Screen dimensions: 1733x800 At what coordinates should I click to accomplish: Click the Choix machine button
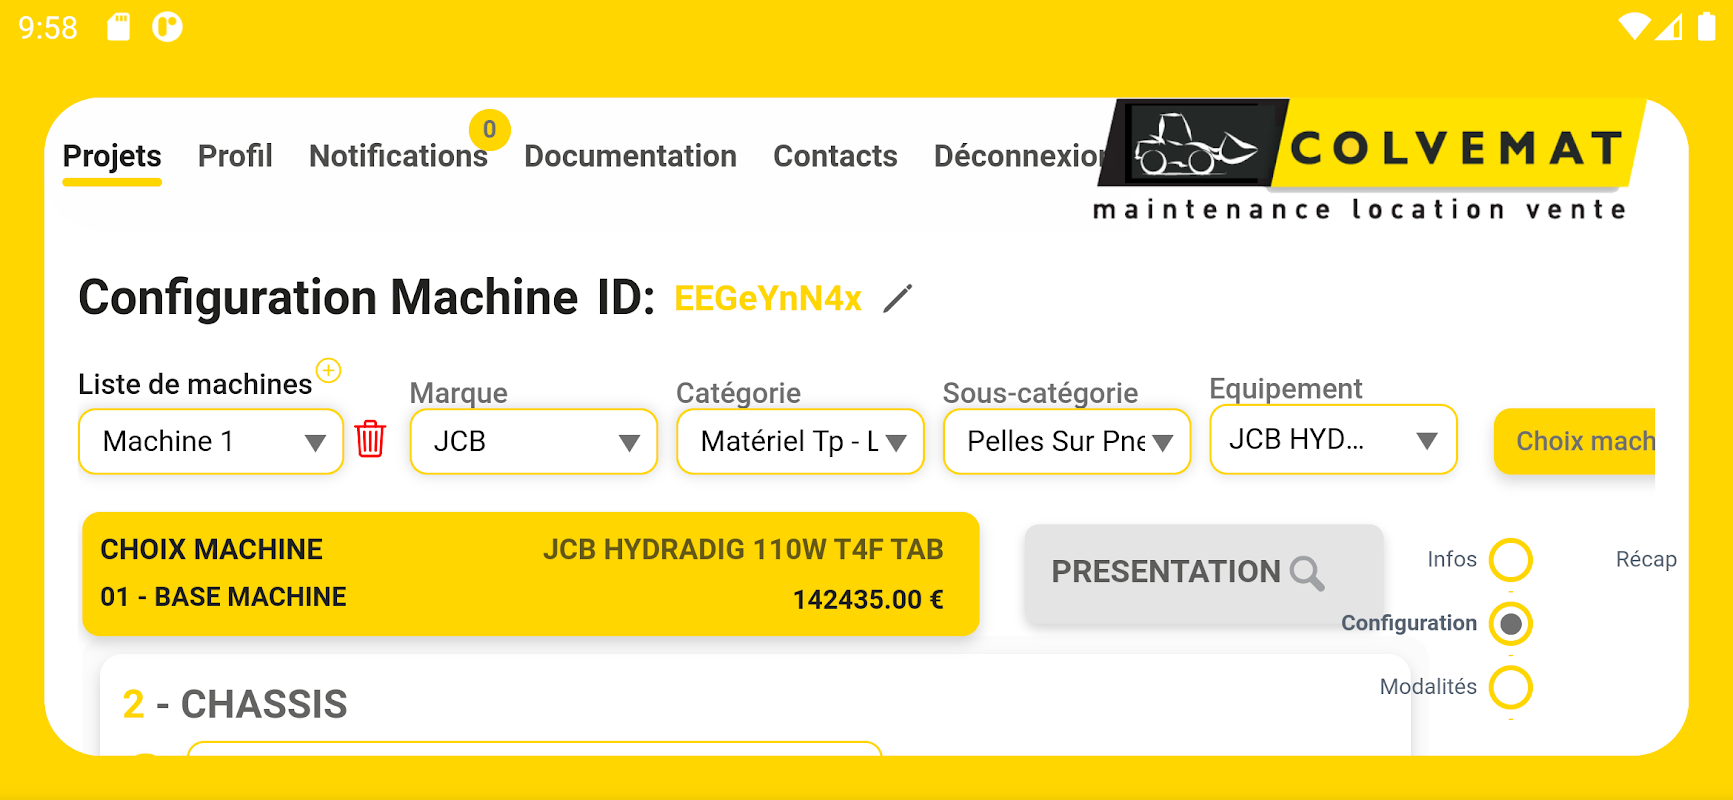[1574, 441]
